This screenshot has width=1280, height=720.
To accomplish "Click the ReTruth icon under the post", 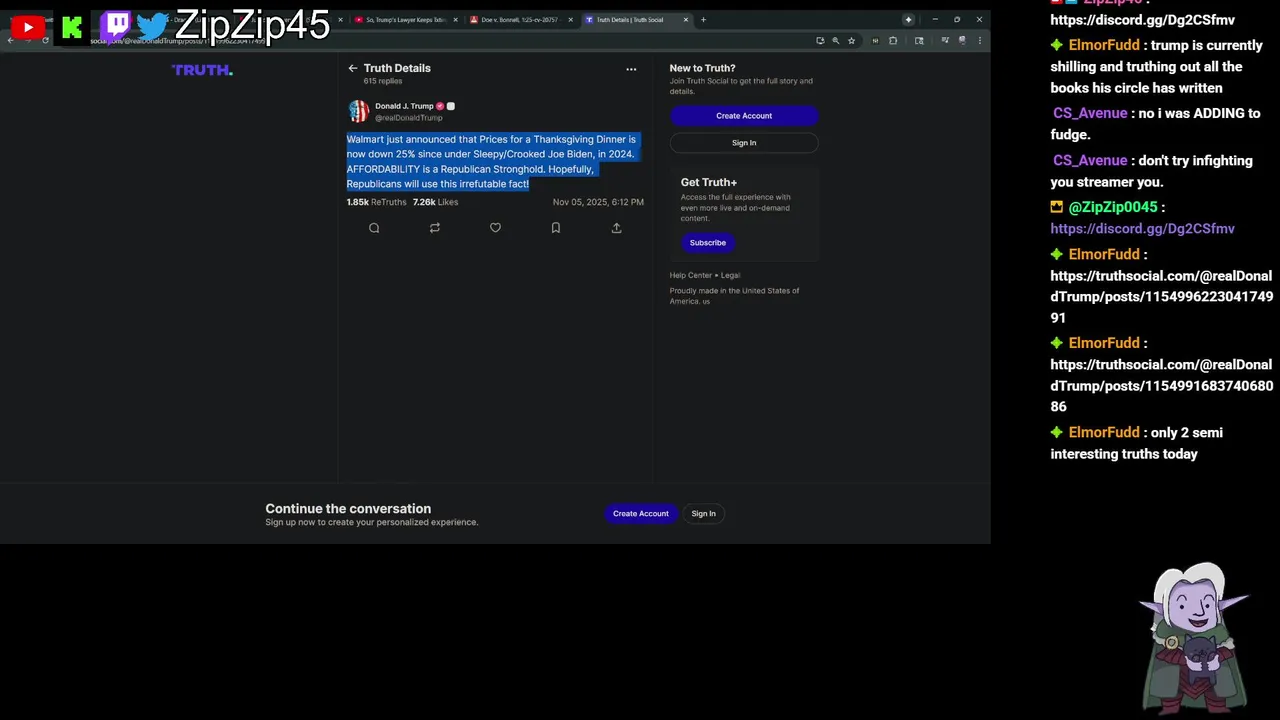I will pyautogui.click(x=434, y=228).
